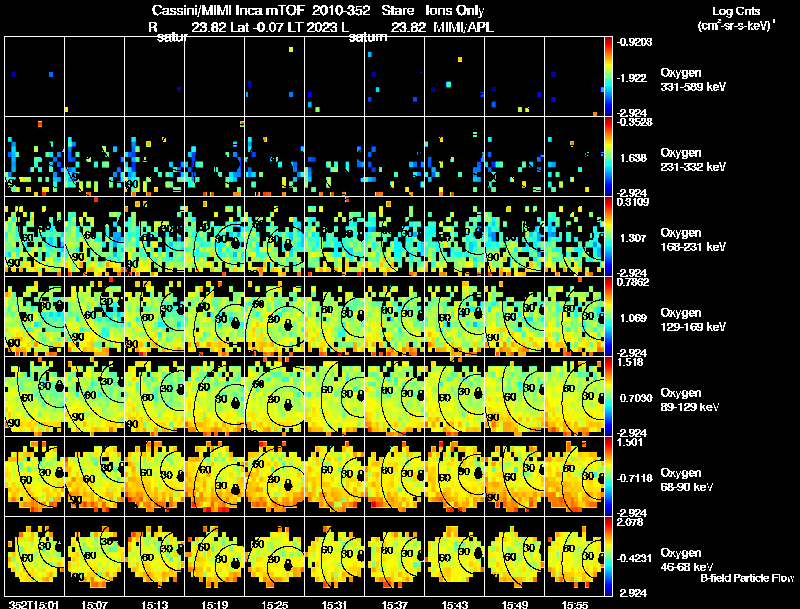This screenshot has height=609, width=800.
Task: Click the color bar beside 89-129 keV row
Action: (x=608, y=396)
